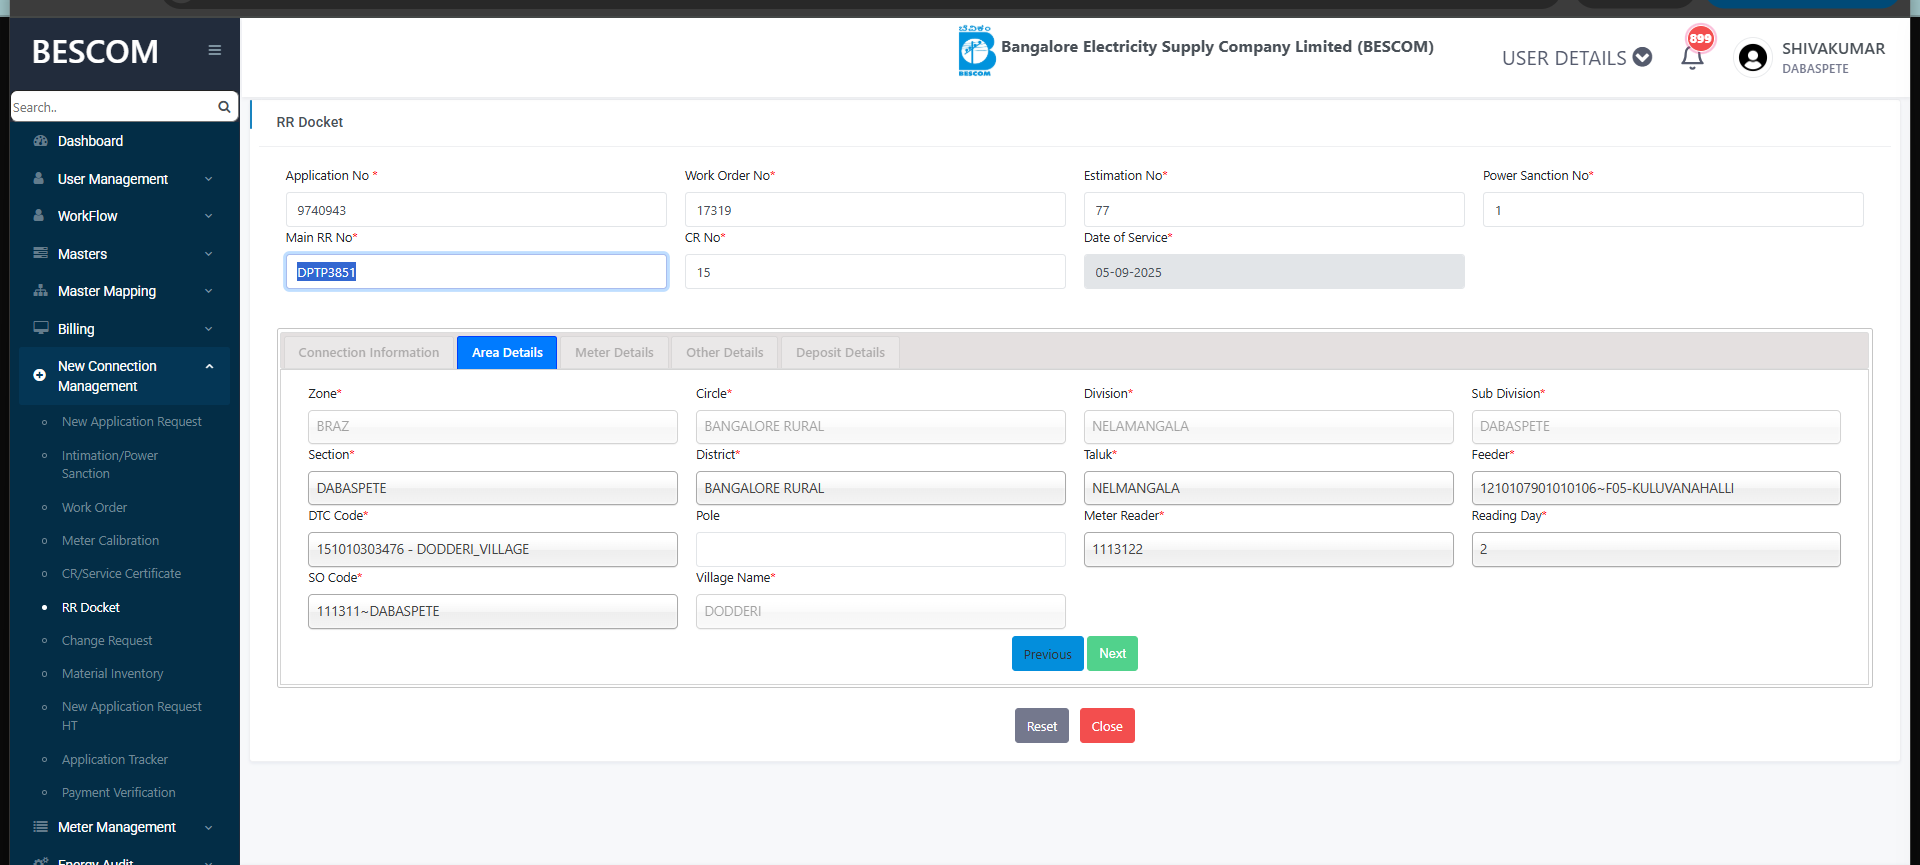Click the CR No input field
The image size is (1920, 865).
(874, 272)
